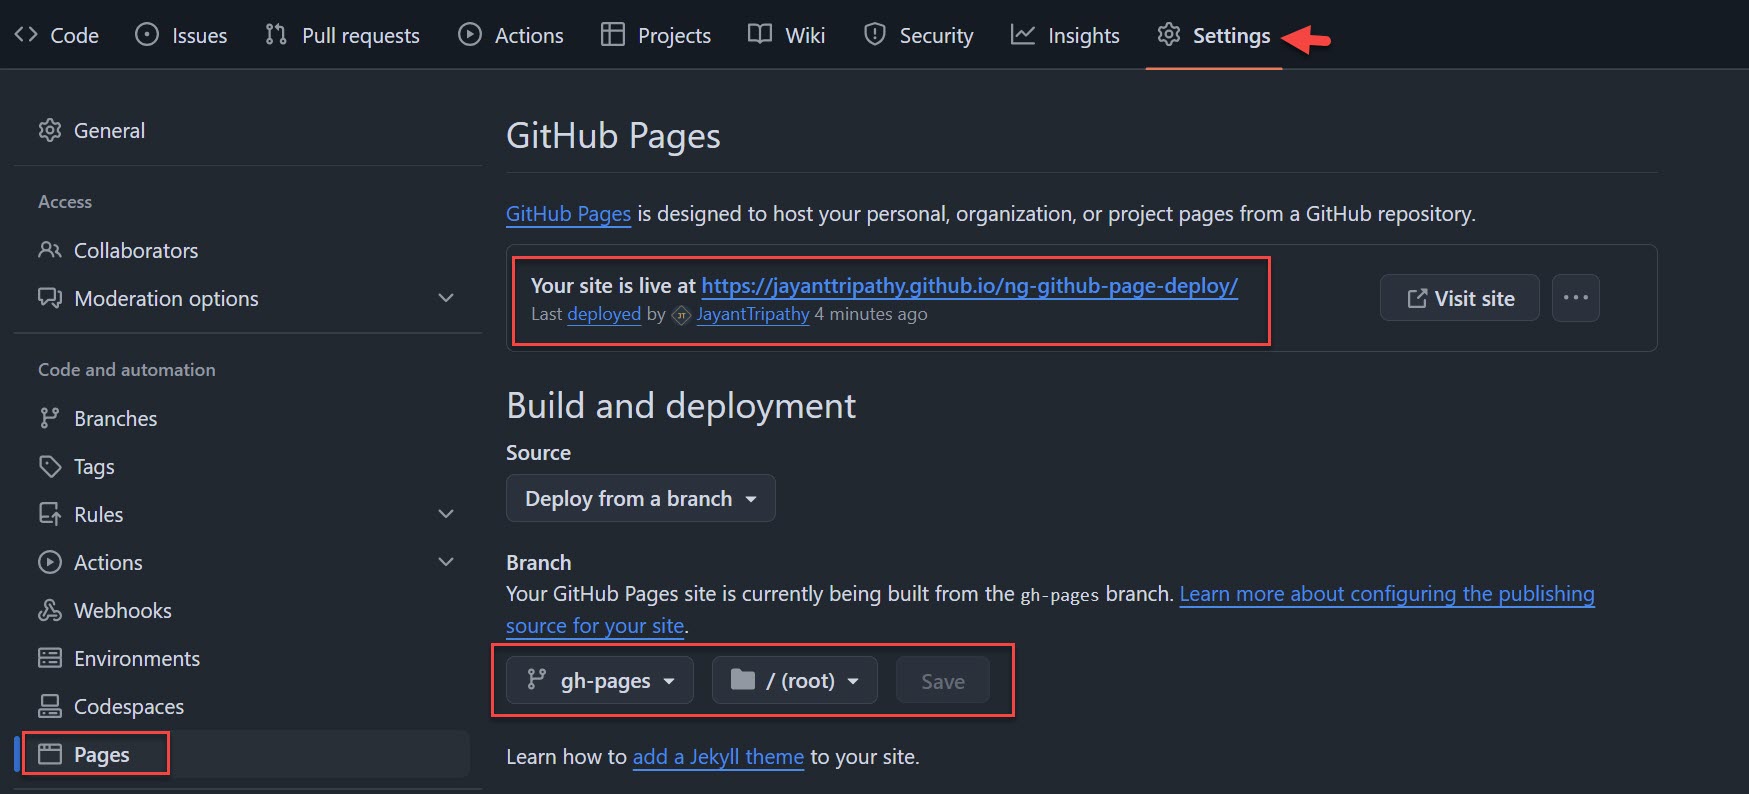Open the Deploy from a branch dropdown
The width and height of the screenshot is (1749, 794).
point(641,498)
